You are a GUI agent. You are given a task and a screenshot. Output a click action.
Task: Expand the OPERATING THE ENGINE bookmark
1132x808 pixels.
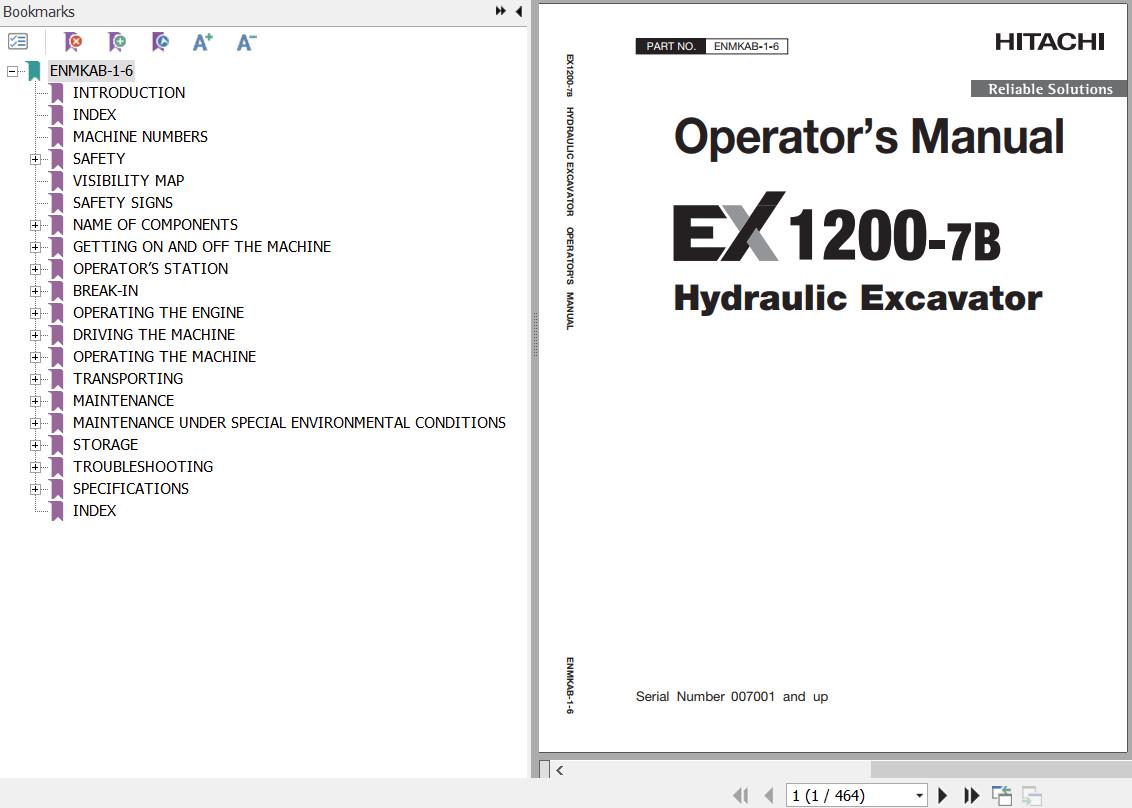pyautogui.click(x=35, y=313)
